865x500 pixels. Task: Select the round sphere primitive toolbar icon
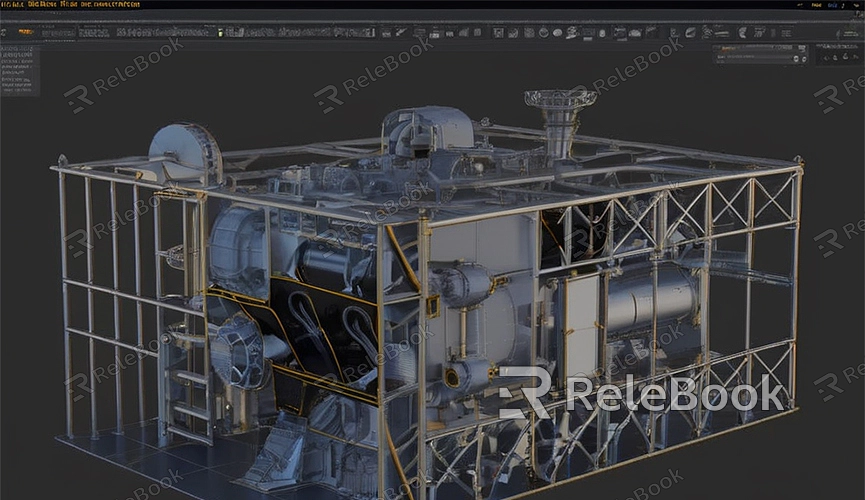544,33
